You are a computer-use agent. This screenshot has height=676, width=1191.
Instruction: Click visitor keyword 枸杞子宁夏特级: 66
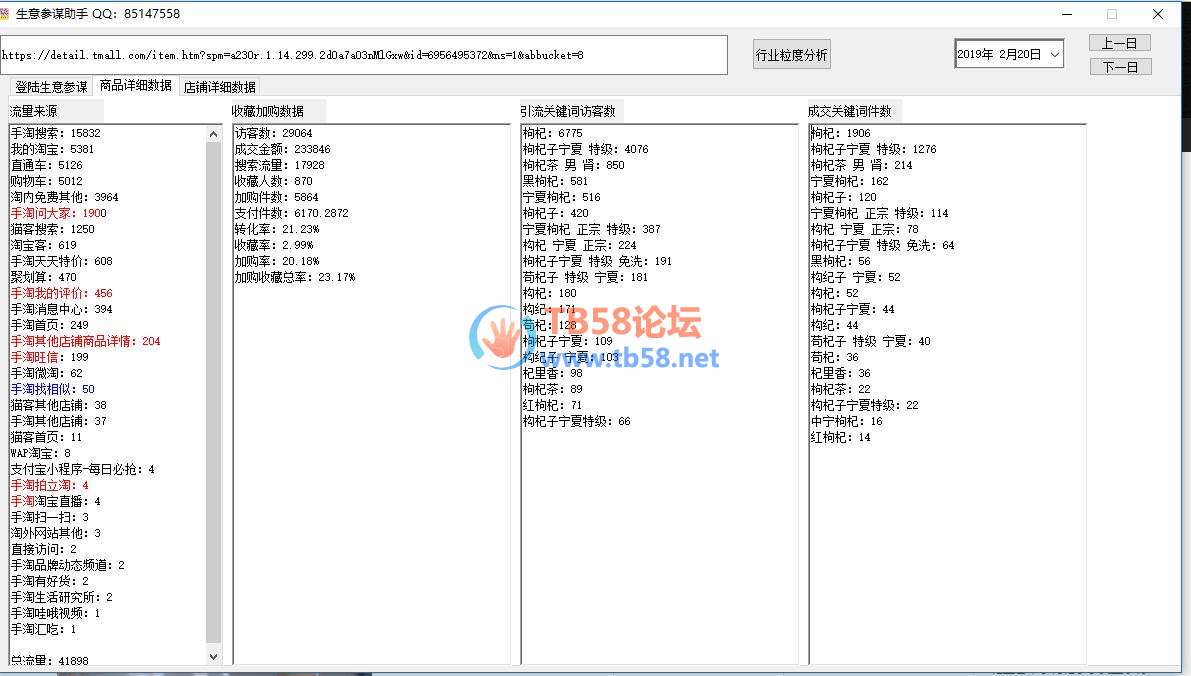point(577,421)
